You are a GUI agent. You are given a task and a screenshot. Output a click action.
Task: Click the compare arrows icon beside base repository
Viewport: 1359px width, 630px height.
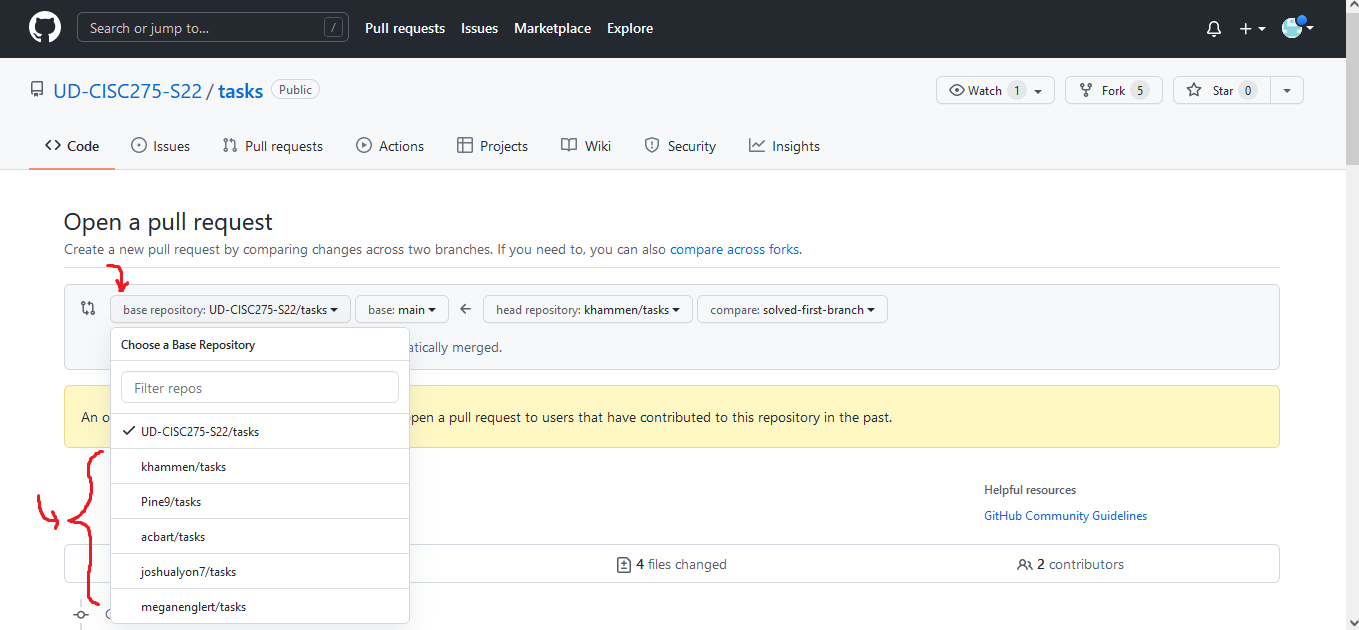coord(88,309)
